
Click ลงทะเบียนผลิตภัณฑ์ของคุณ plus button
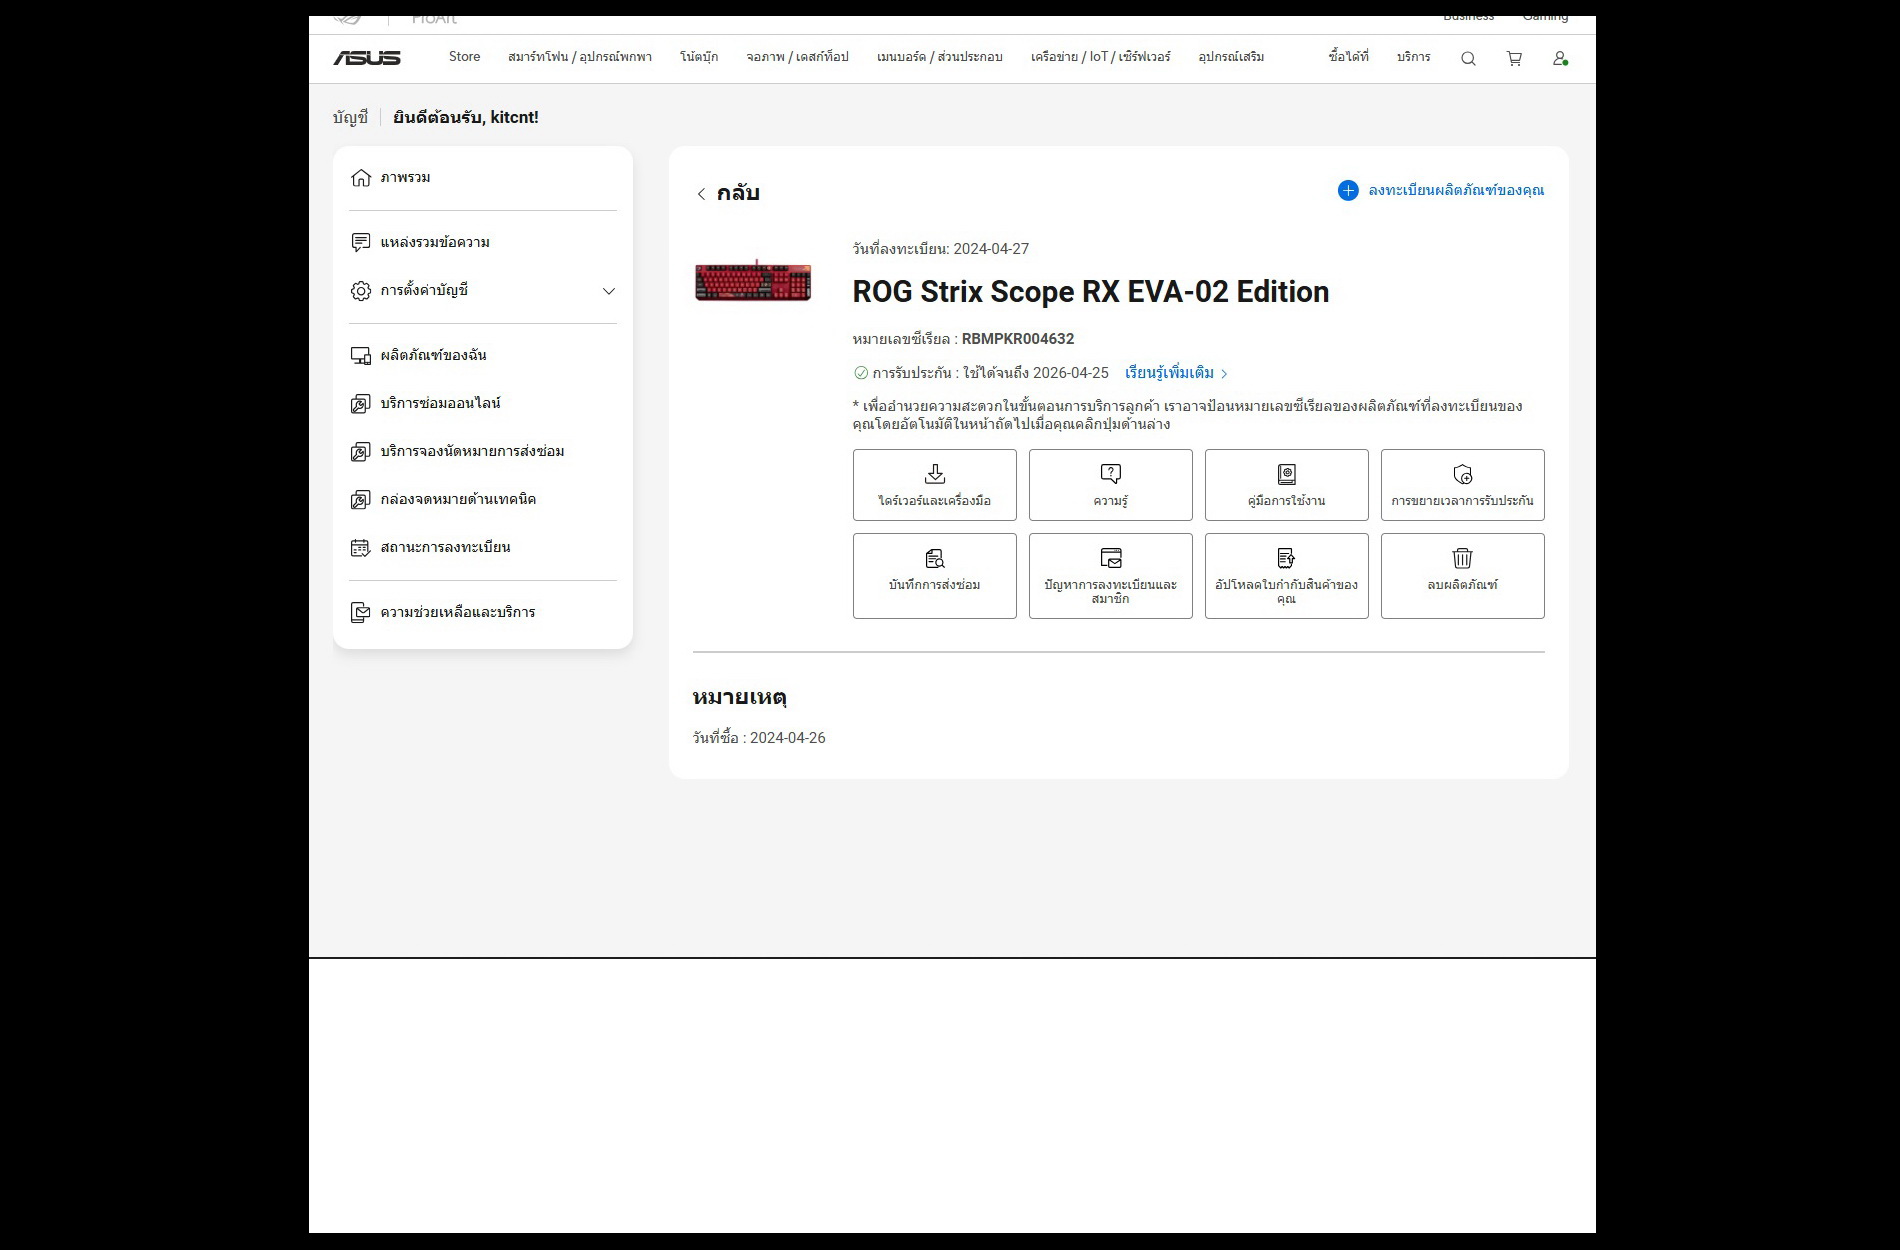click(1348, 190)
